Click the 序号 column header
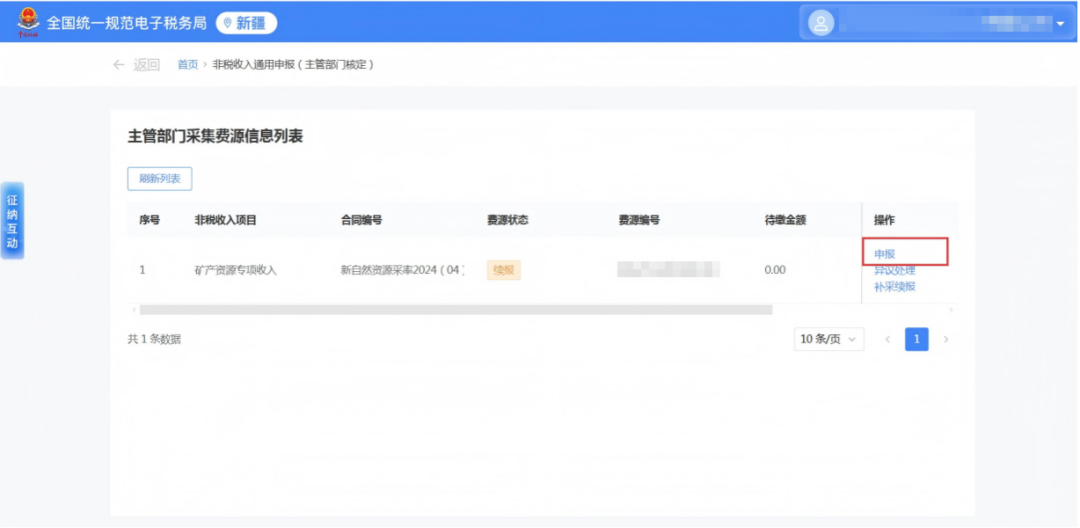This screenshot has width=1080, height=528. (149, 220)
